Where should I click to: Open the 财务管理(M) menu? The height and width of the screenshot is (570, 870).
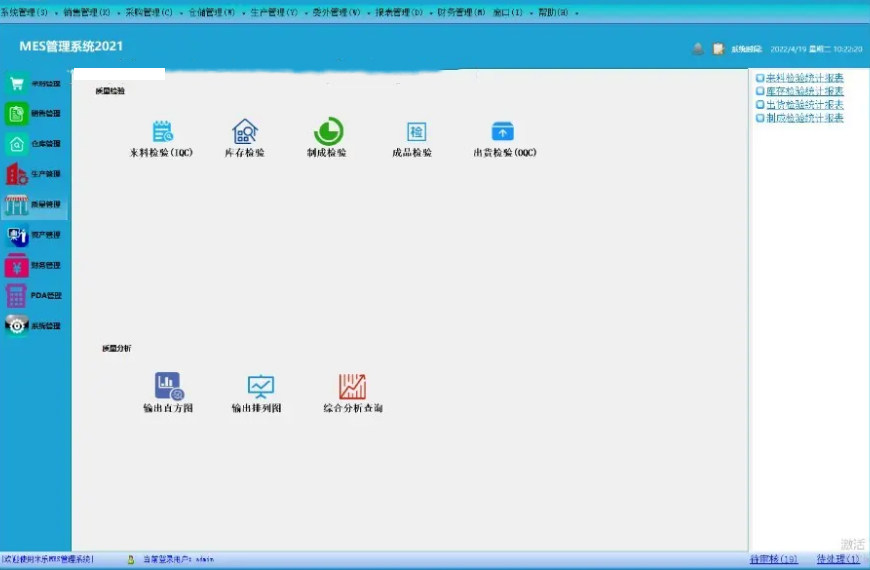point(461,12)
